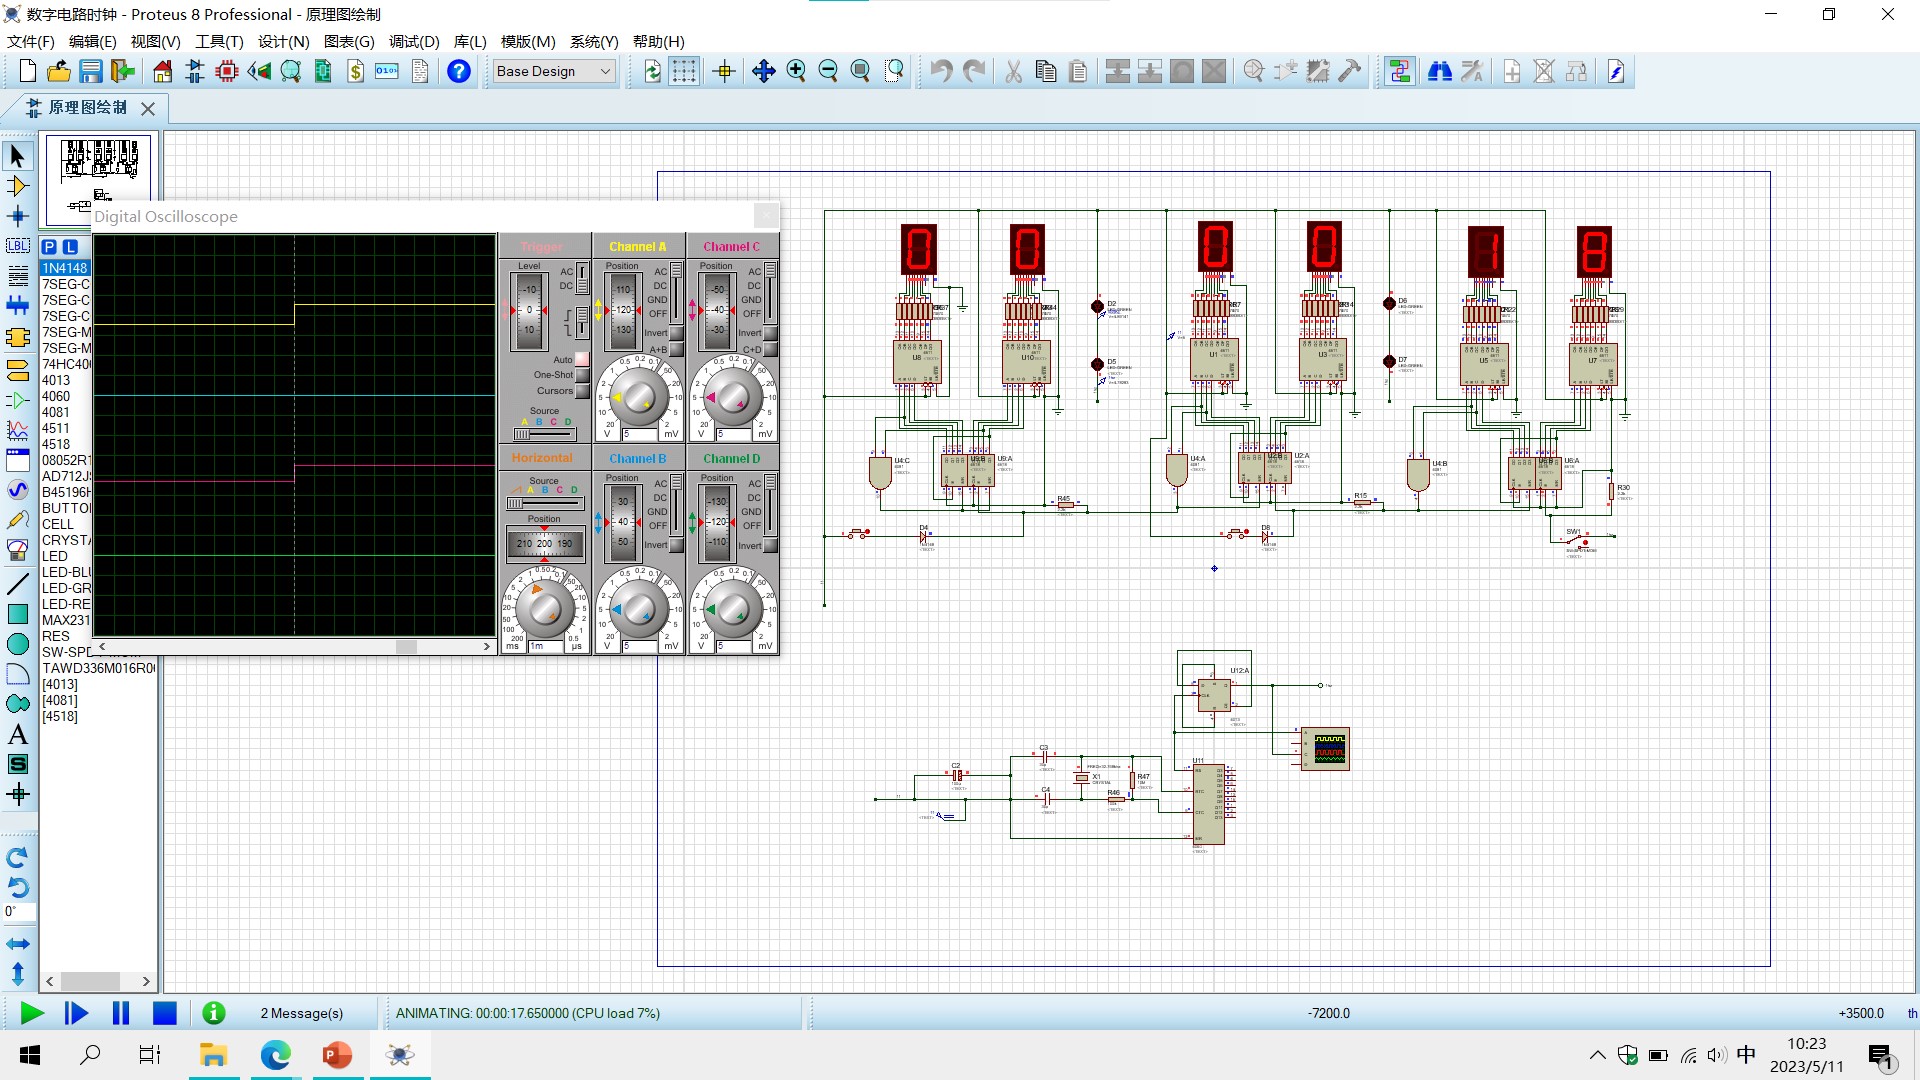
Task: Pause the running simulation
Action: click(x=121, y=1013)
